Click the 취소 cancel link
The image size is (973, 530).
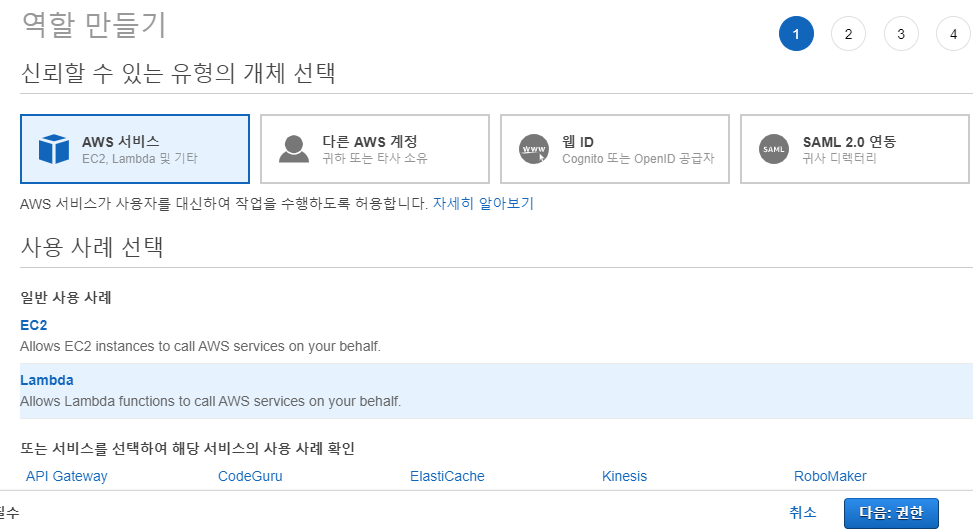coord(802,512)
